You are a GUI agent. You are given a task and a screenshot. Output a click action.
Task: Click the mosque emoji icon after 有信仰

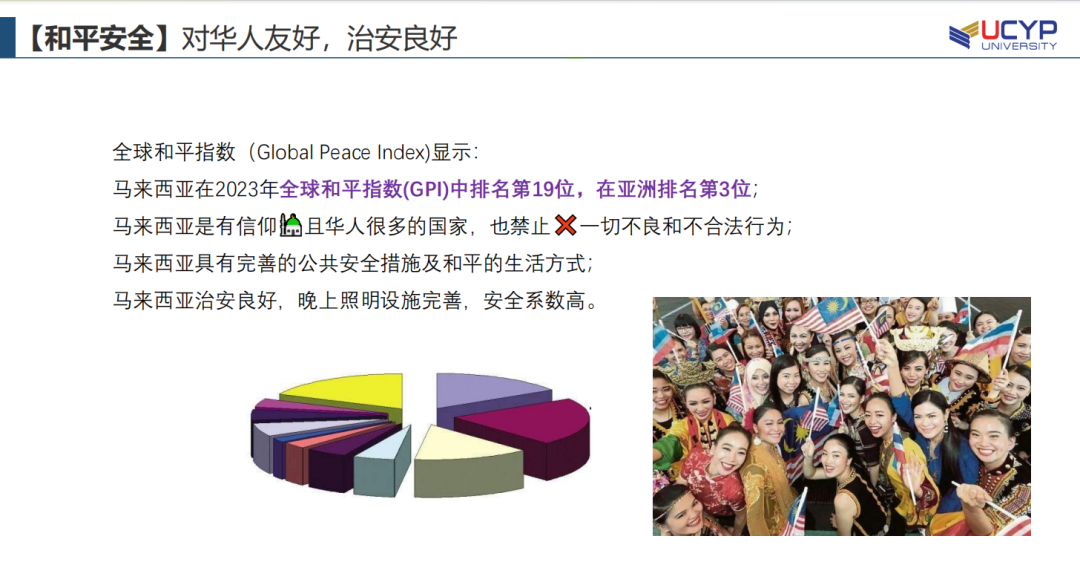(291, 225)
